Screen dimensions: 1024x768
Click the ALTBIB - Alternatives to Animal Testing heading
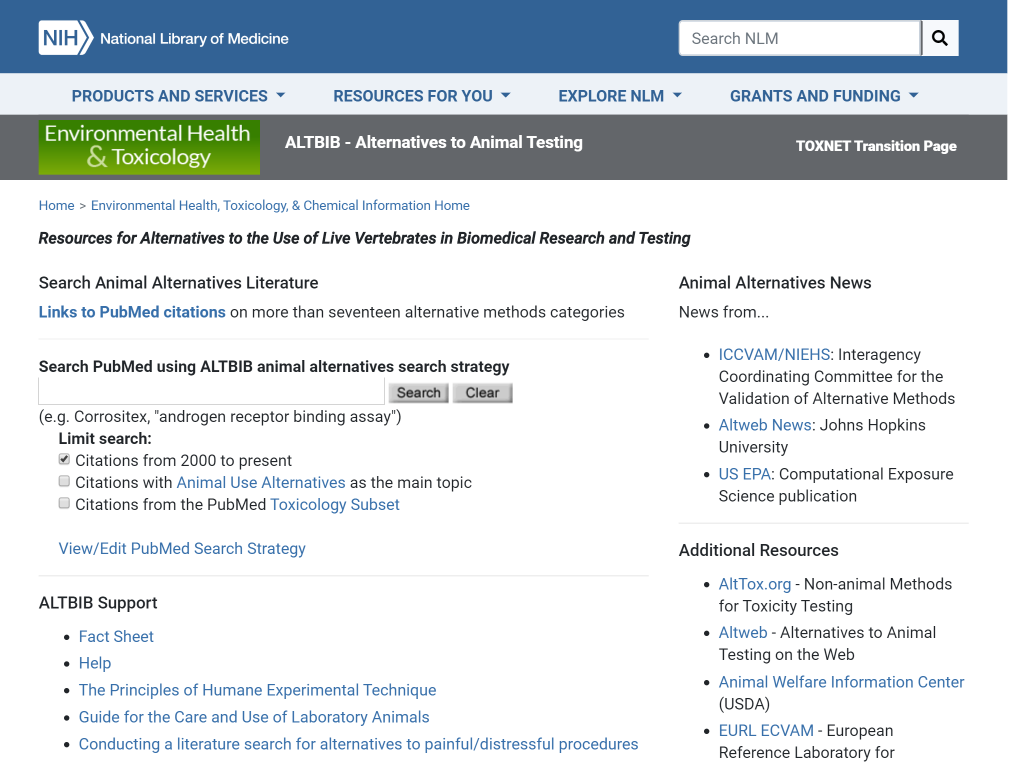pyautogui.click(x=434, y=142)
